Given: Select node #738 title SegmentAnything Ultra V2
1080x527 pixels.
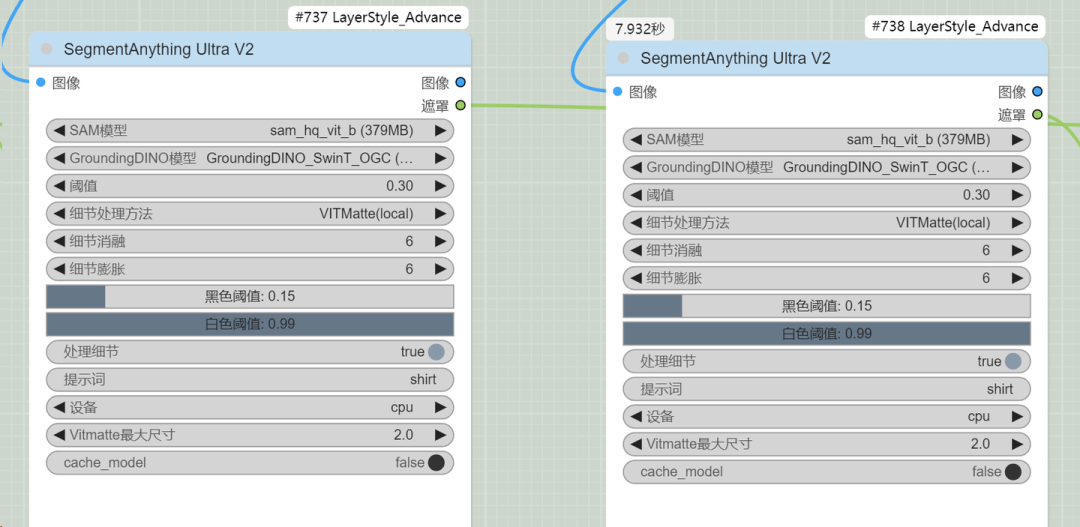Looking at the screenshot, I should point(736,58).
